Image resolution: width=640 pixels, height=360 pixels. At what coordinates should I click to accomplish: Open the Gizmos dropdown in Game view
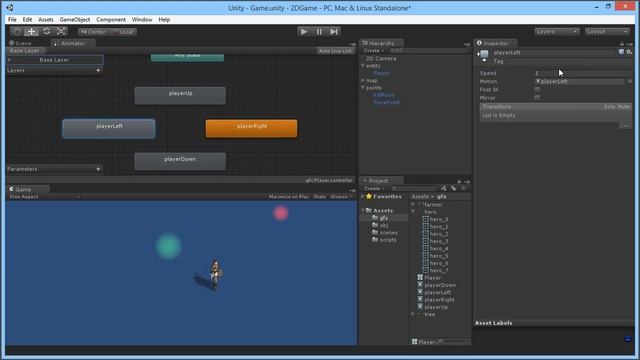tap(341, 197)
